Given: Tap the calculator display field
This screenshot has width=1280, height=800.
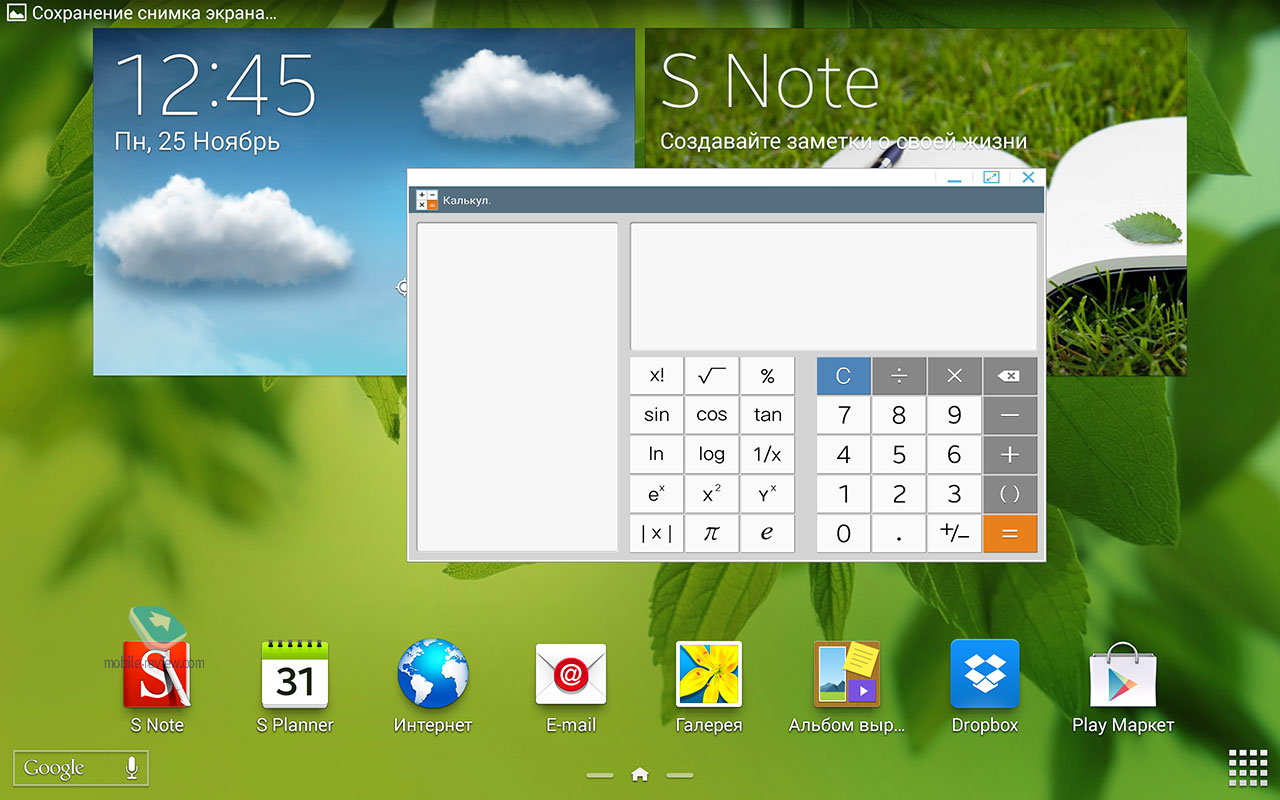Looking at the screenshot, I should tap(833, 286).
